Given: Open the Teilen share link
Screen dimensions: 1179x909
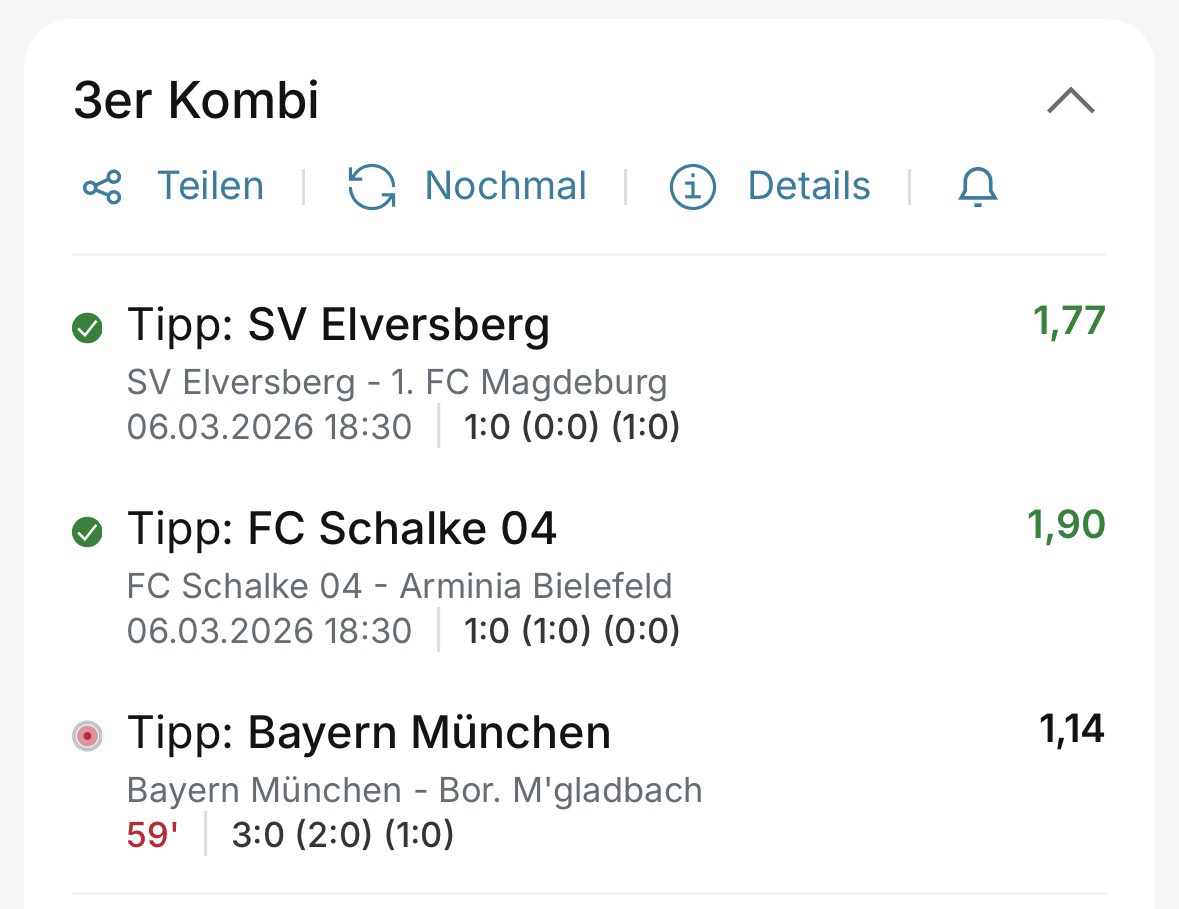Looking at the screenshot, I should (210, 187).
